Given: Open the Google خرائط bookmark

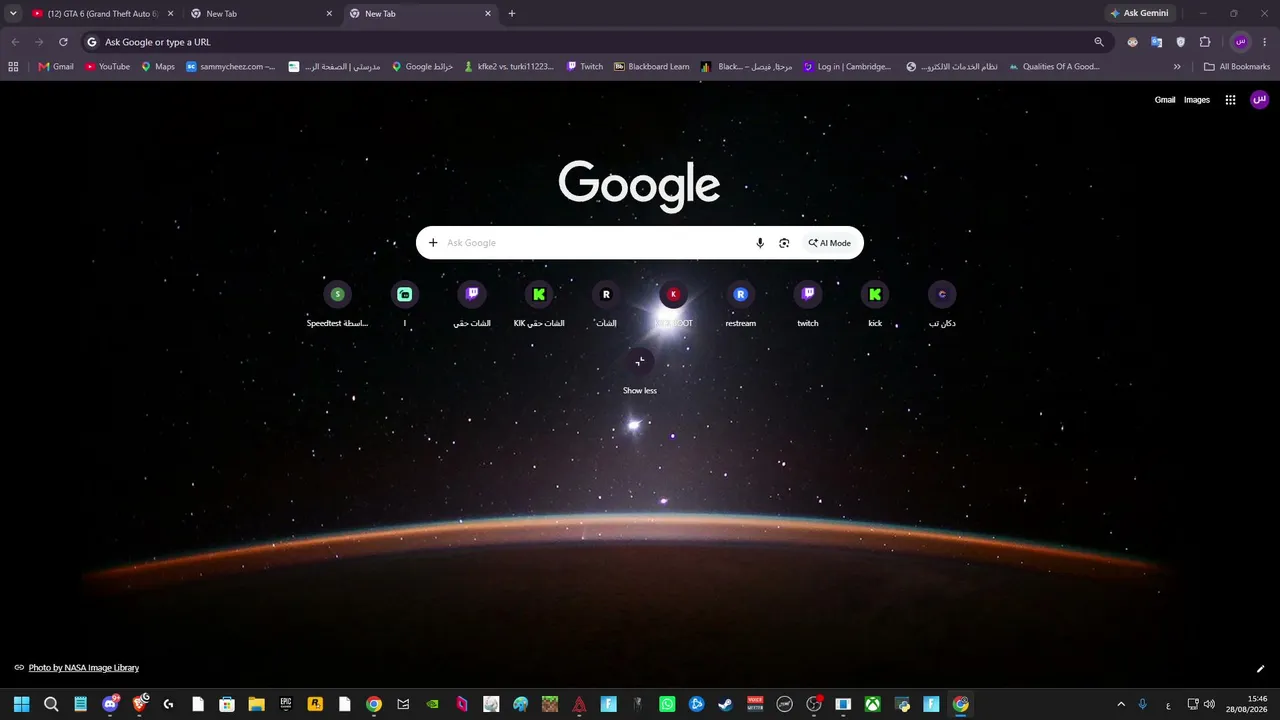Looking at the screenshot, I should pos(422,67).
